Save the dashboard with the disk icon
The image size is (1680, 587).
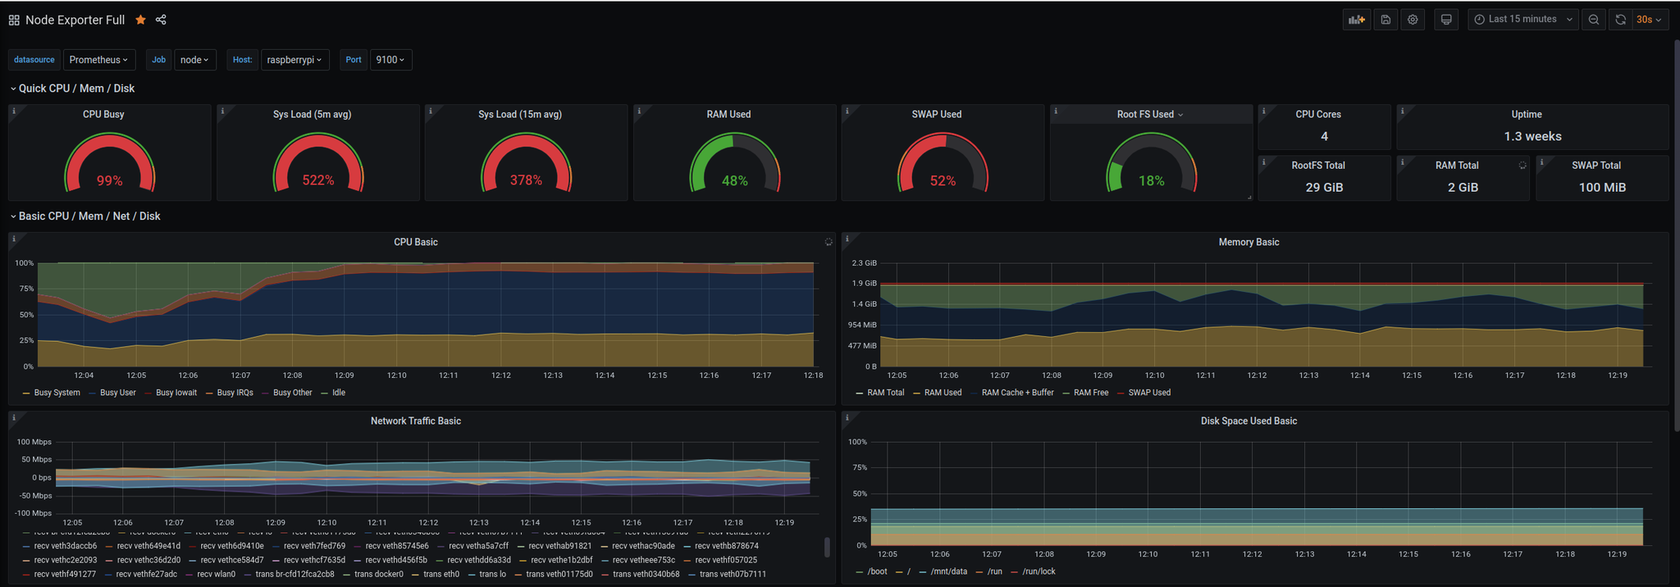coord(1386,19)
